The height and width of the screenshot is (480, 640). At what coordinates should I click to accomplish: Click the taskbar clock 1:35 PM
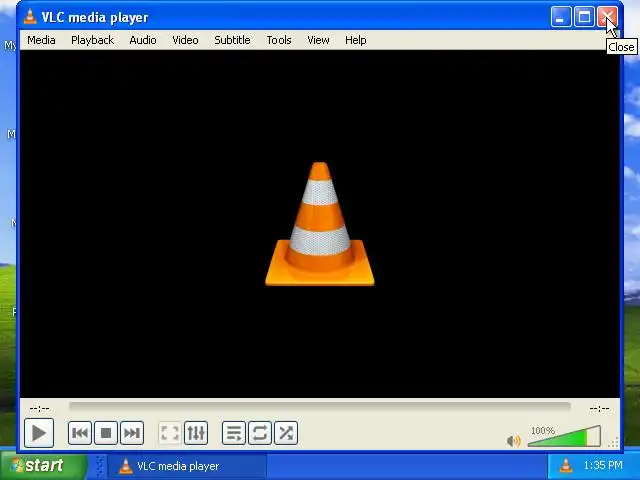[603, 465]
